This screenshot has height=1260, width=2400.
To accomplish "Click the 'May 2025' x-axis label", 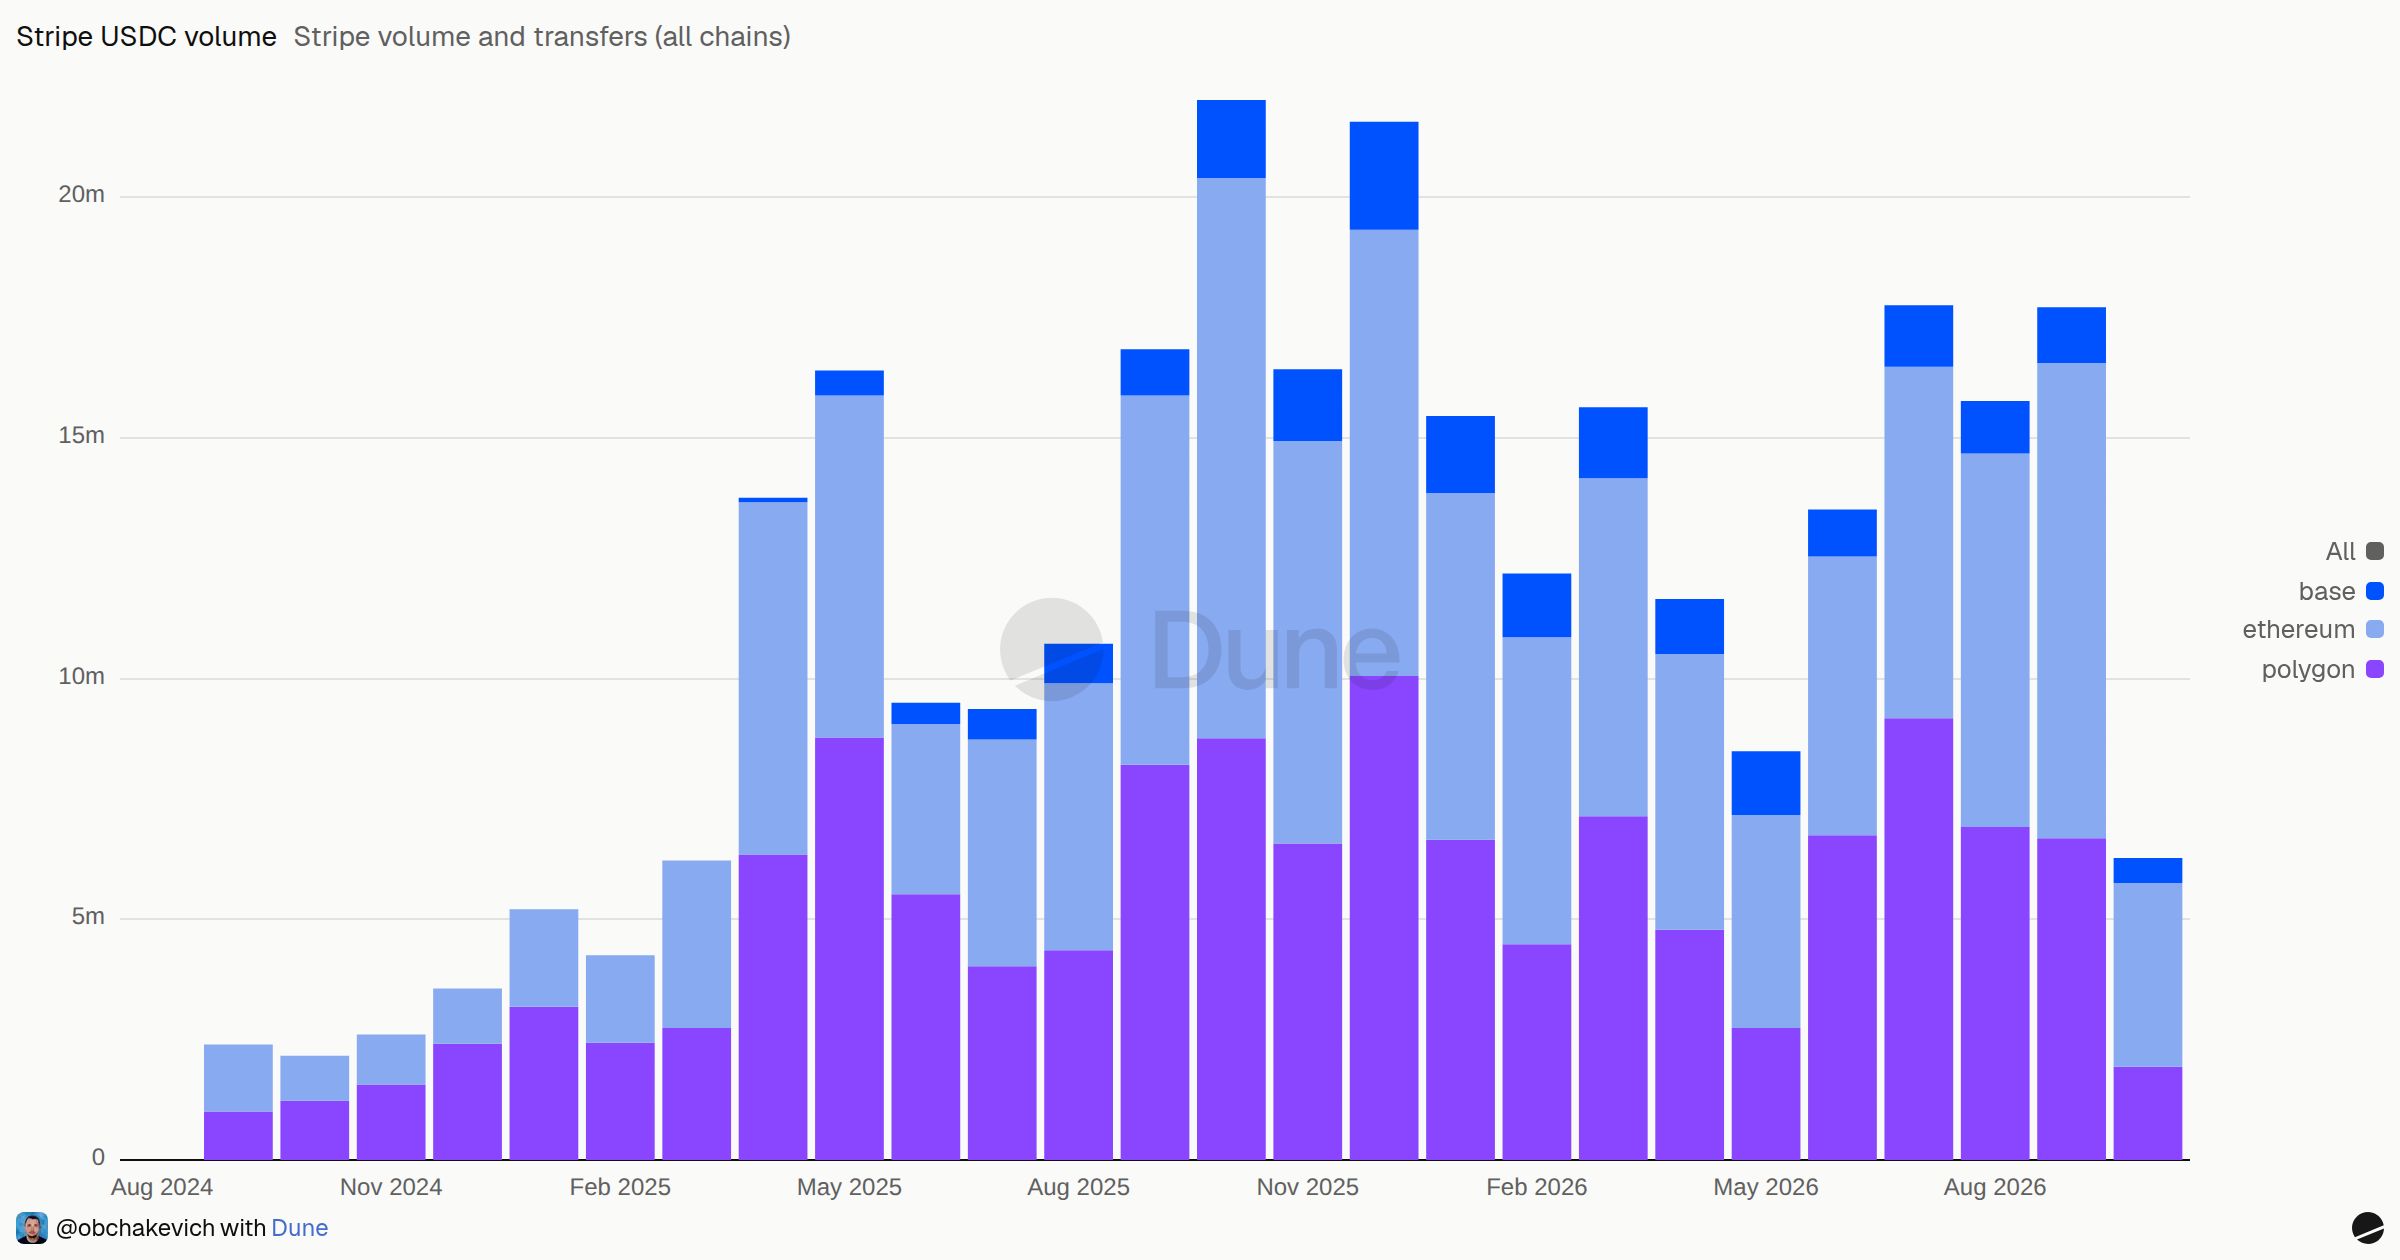I will pyautogui.click(x=849, y=1187).
